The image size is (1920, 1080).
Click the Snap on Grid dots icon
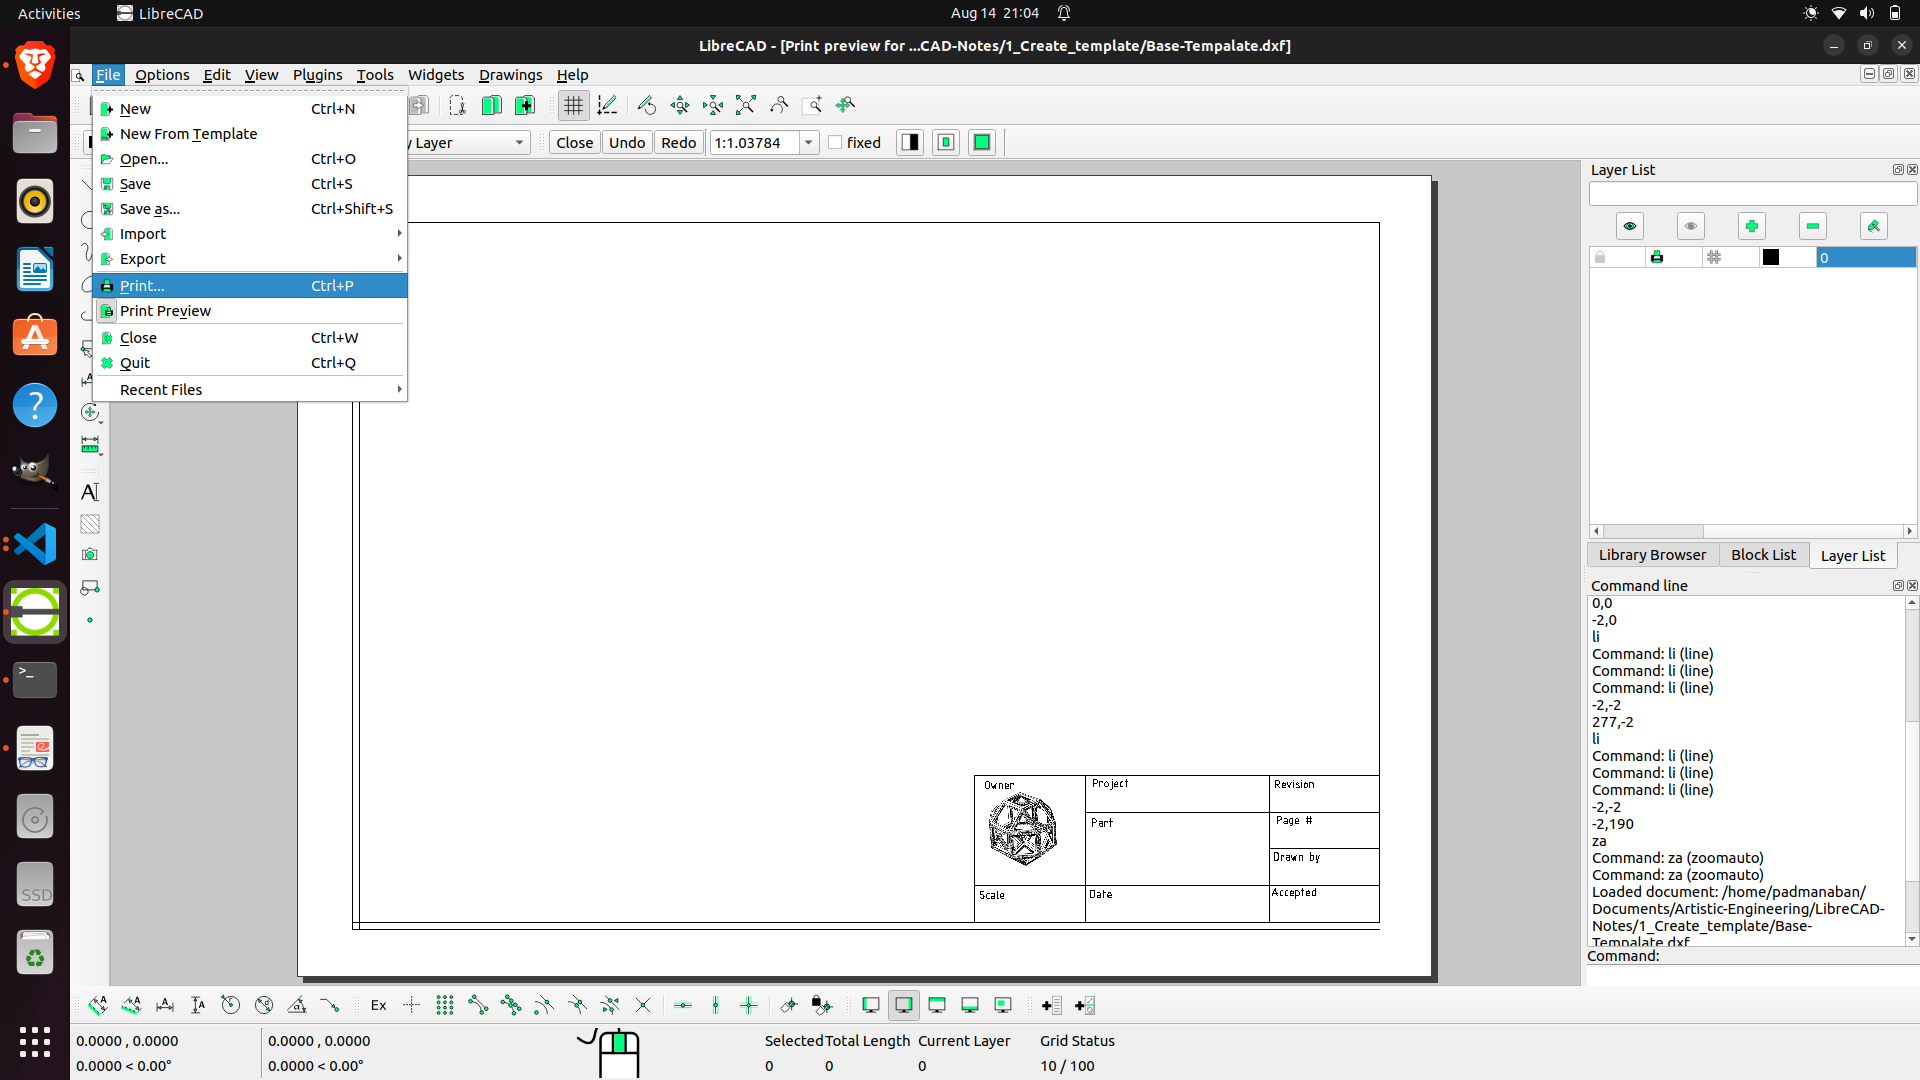tap(445, 1005)
